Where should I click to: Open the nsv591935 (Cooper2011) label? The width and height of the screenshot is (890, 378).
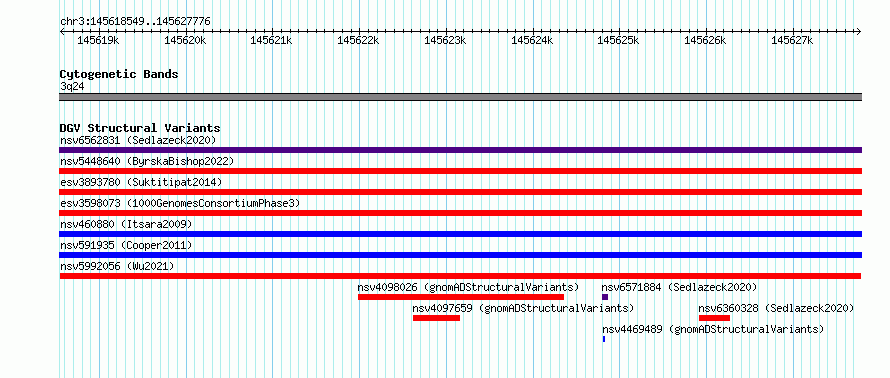126,245
